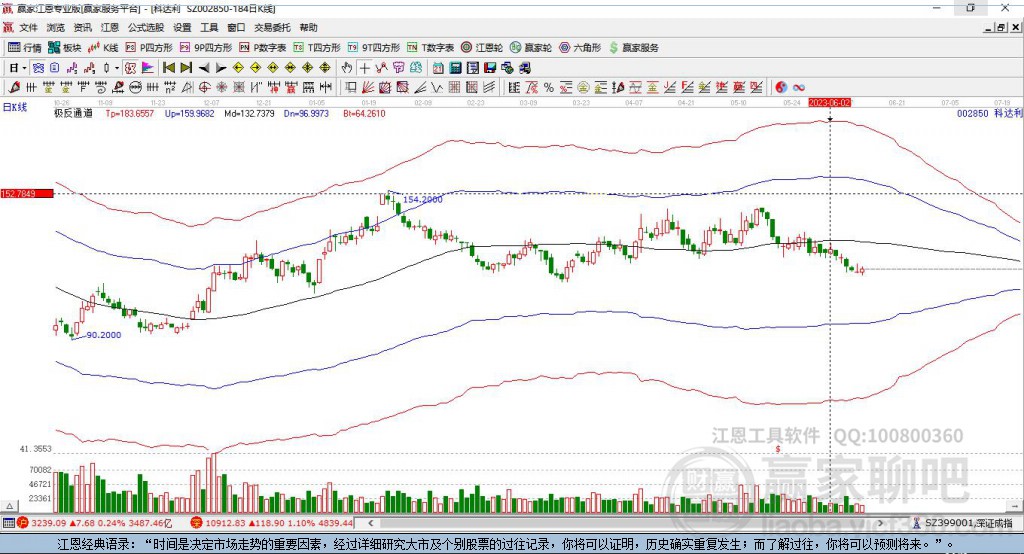Open the 浏览 menu
Image resolution: width=1024 pixels, height=554 pixels.
coord(56,27)
